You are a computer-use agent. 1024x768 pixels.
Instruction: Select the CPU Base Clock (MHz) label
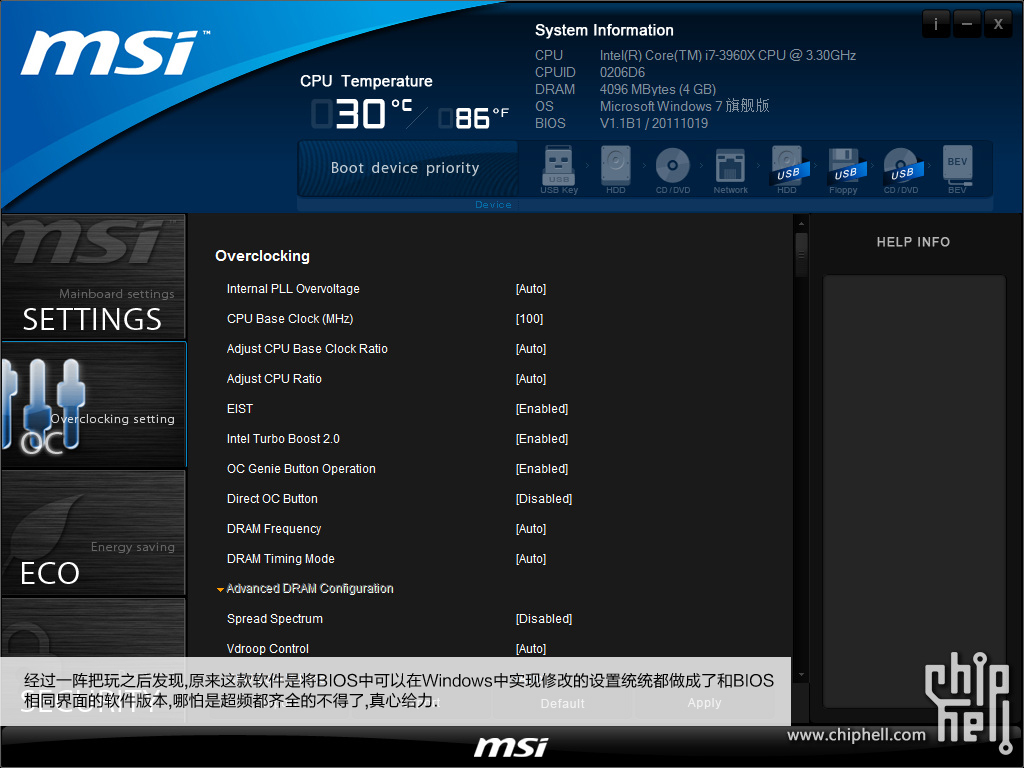pyautogui.click(x=290, y=319)
